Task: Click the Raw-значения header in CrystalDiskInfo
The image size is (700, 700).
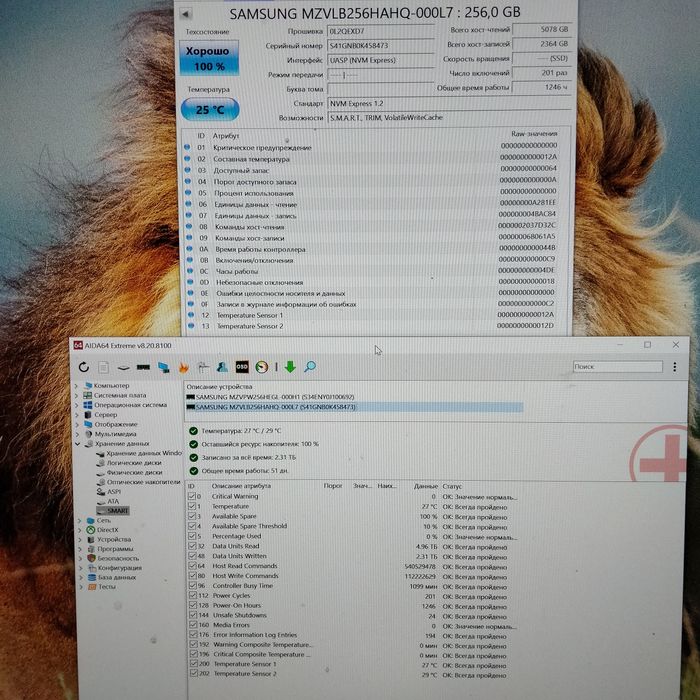Action: click(534, 133)
